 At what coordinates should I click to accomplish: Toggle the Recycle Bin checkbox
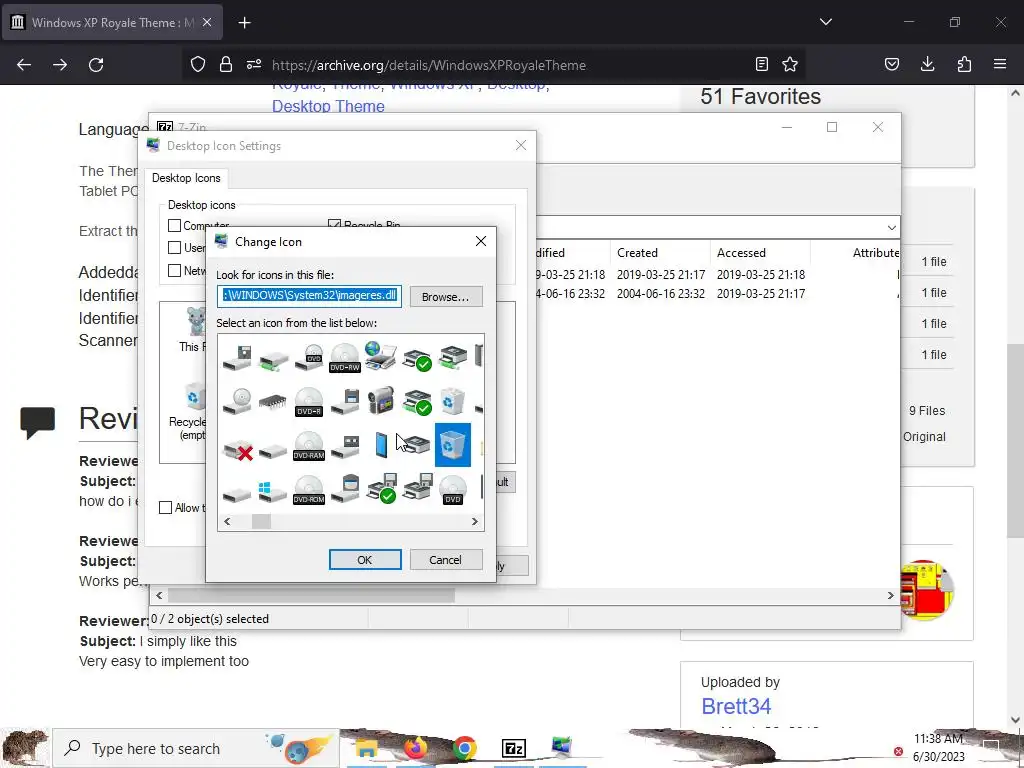click(x=334, y=224)
